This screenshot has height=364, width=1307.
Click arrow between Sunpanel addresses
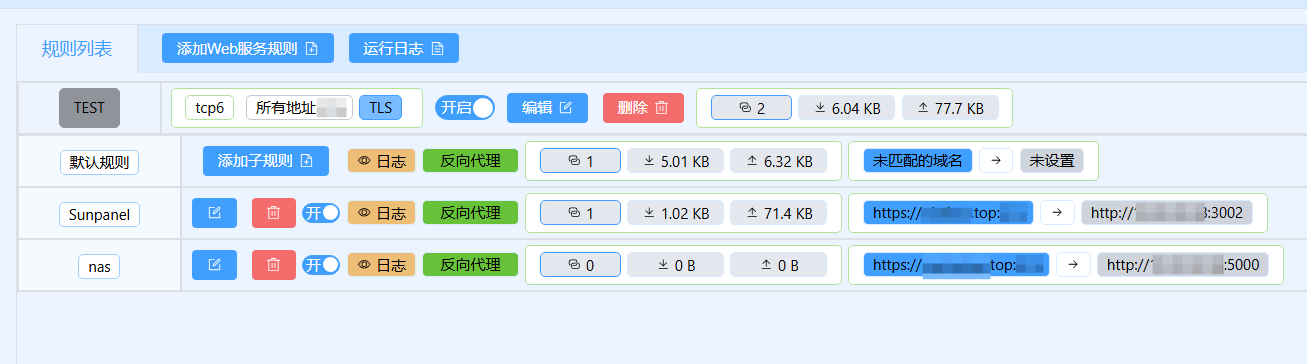[x=1058, y=213]
